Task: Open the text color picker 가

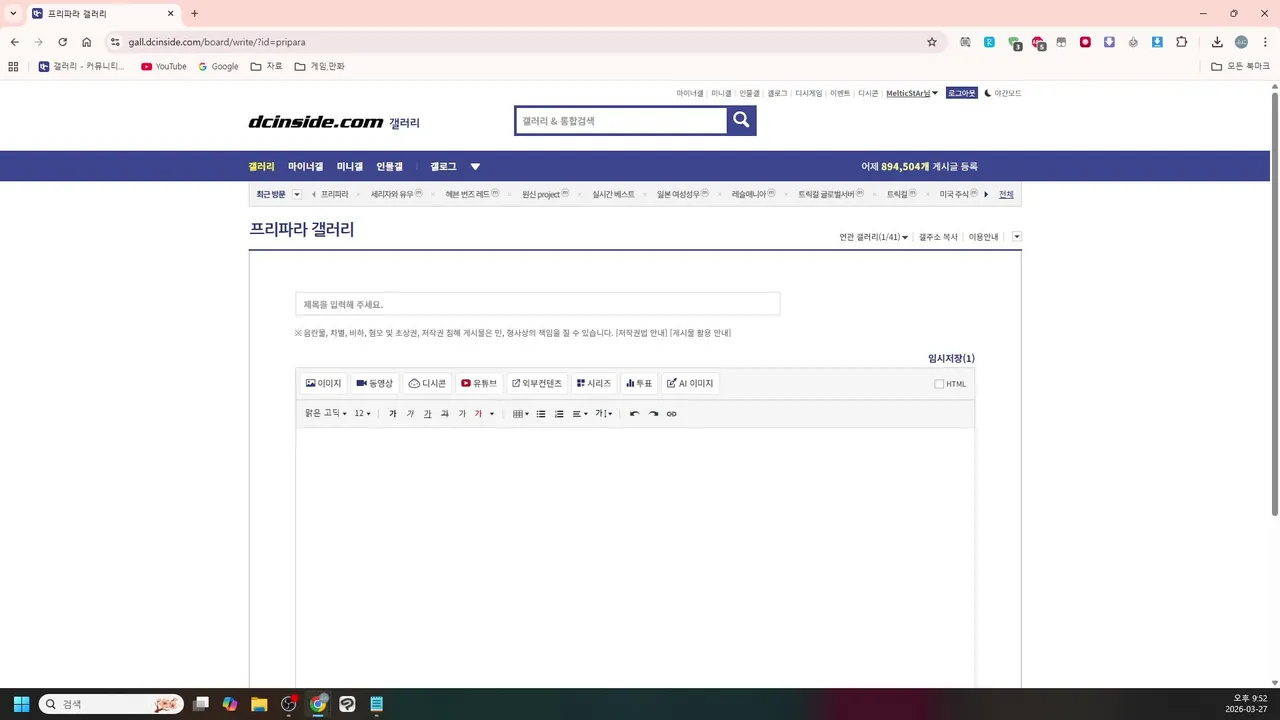Action: (x=478, y=414)
